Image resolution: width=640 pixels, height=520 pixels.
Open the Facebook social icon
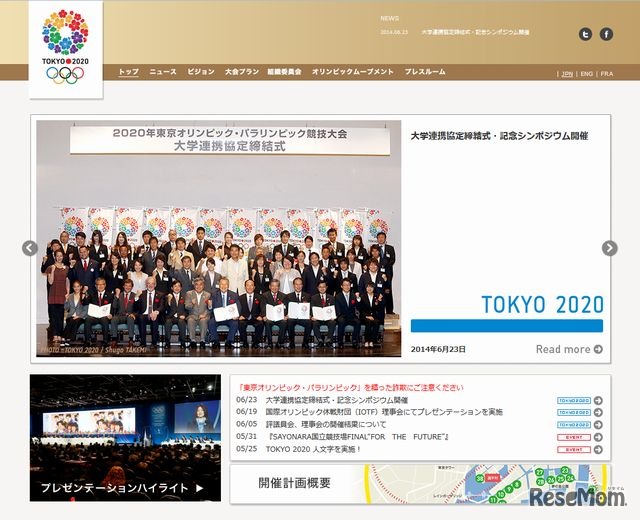tap(606, 34)
